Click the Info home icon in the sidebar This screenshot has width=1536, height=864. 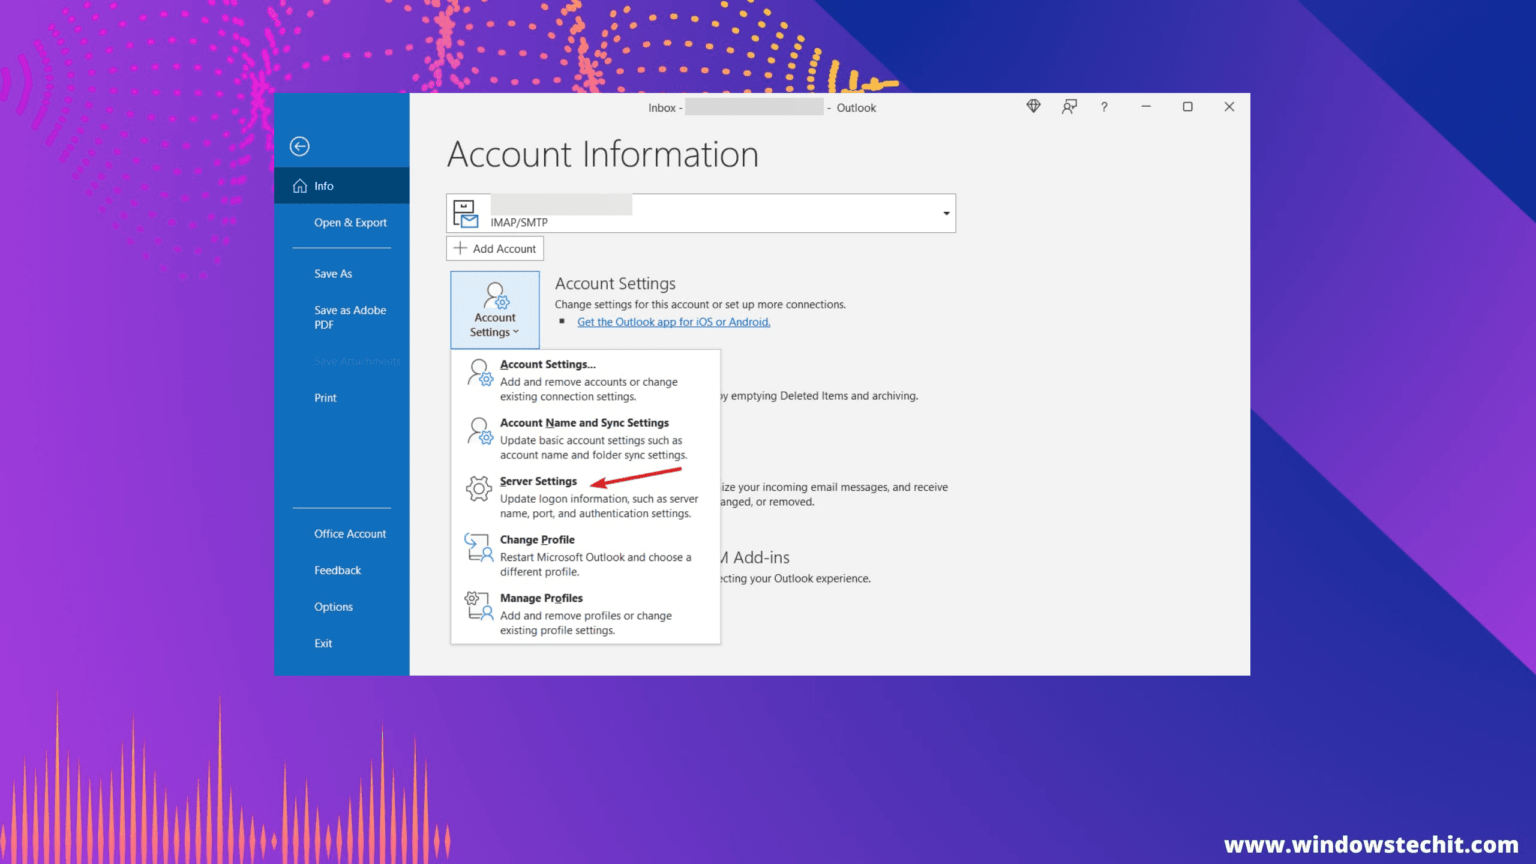(x=299, y=185)
